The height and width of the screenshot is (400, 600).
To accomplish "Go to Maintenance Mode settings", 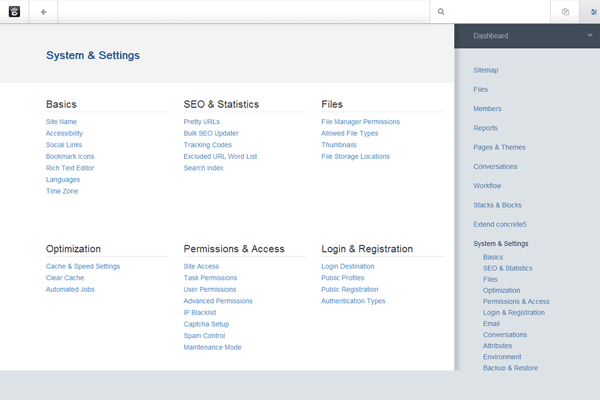I will (x=212, y=347).
